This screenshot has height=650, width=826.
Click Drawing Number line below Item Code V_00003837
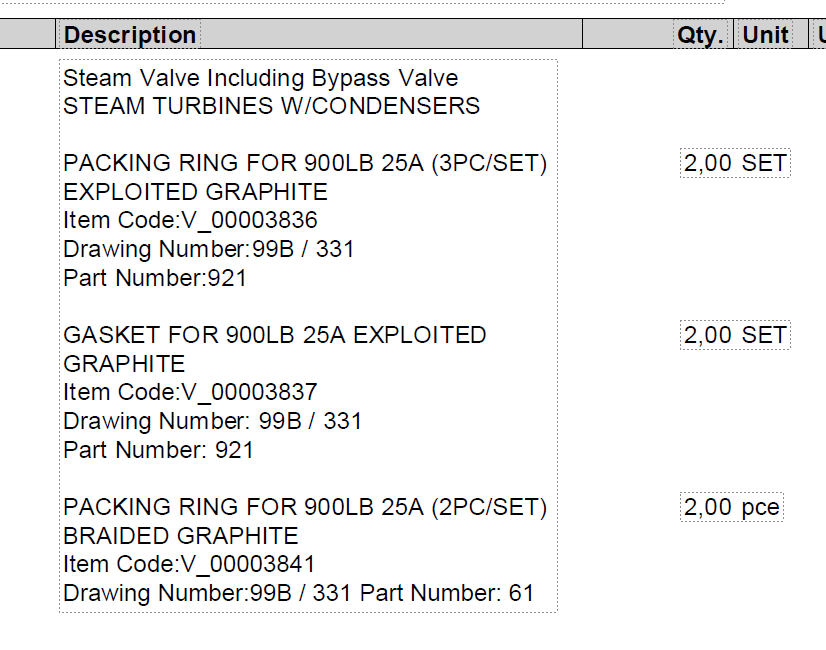(212, 421)
